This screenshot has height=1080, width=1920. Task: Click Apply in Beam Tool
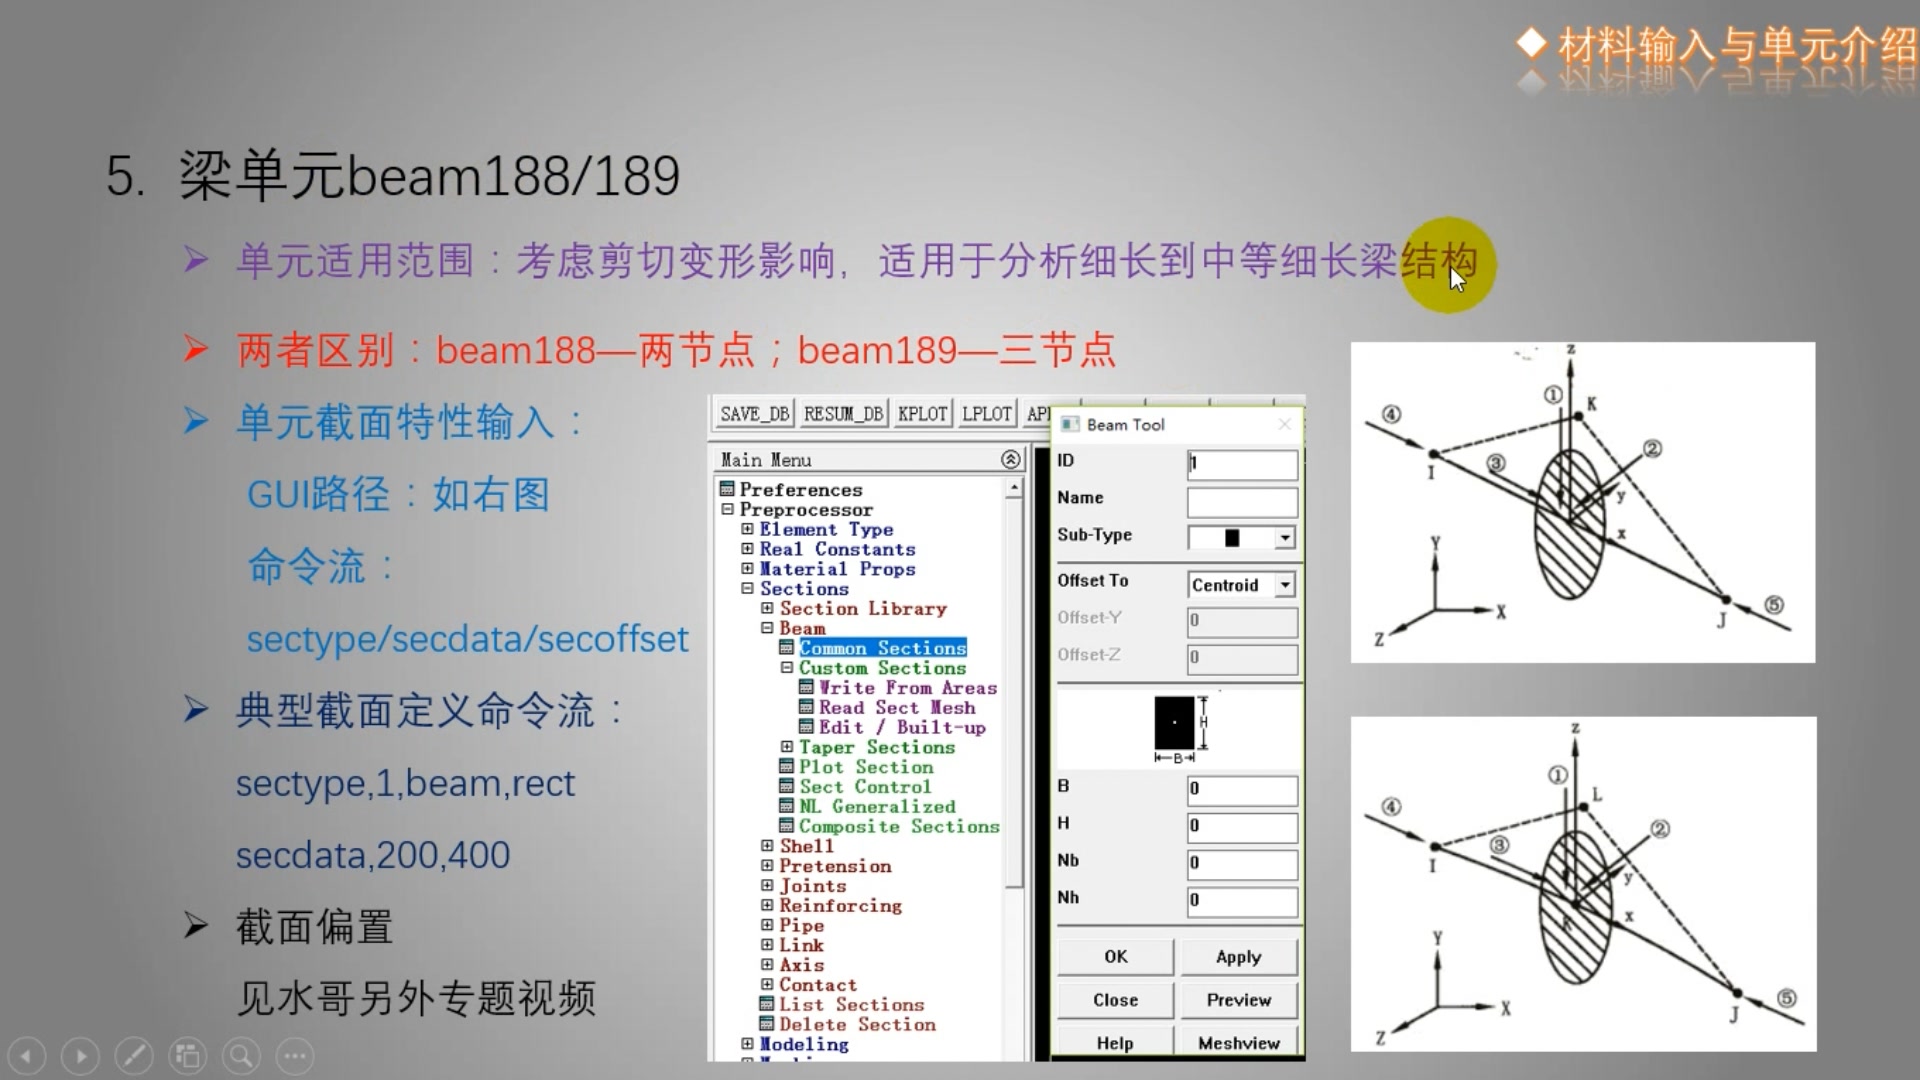[1239, 957]
